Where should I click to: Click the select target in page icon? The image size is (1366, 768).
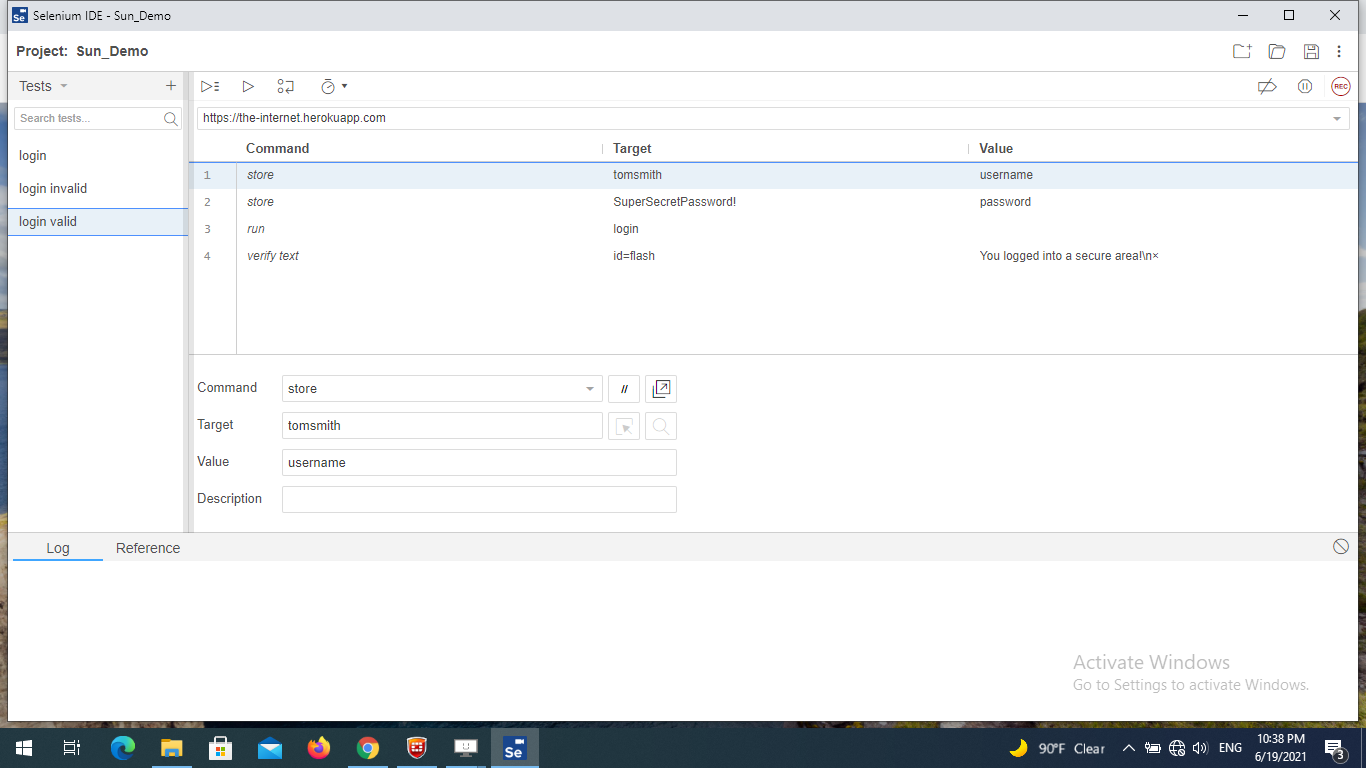click(624, 426)
